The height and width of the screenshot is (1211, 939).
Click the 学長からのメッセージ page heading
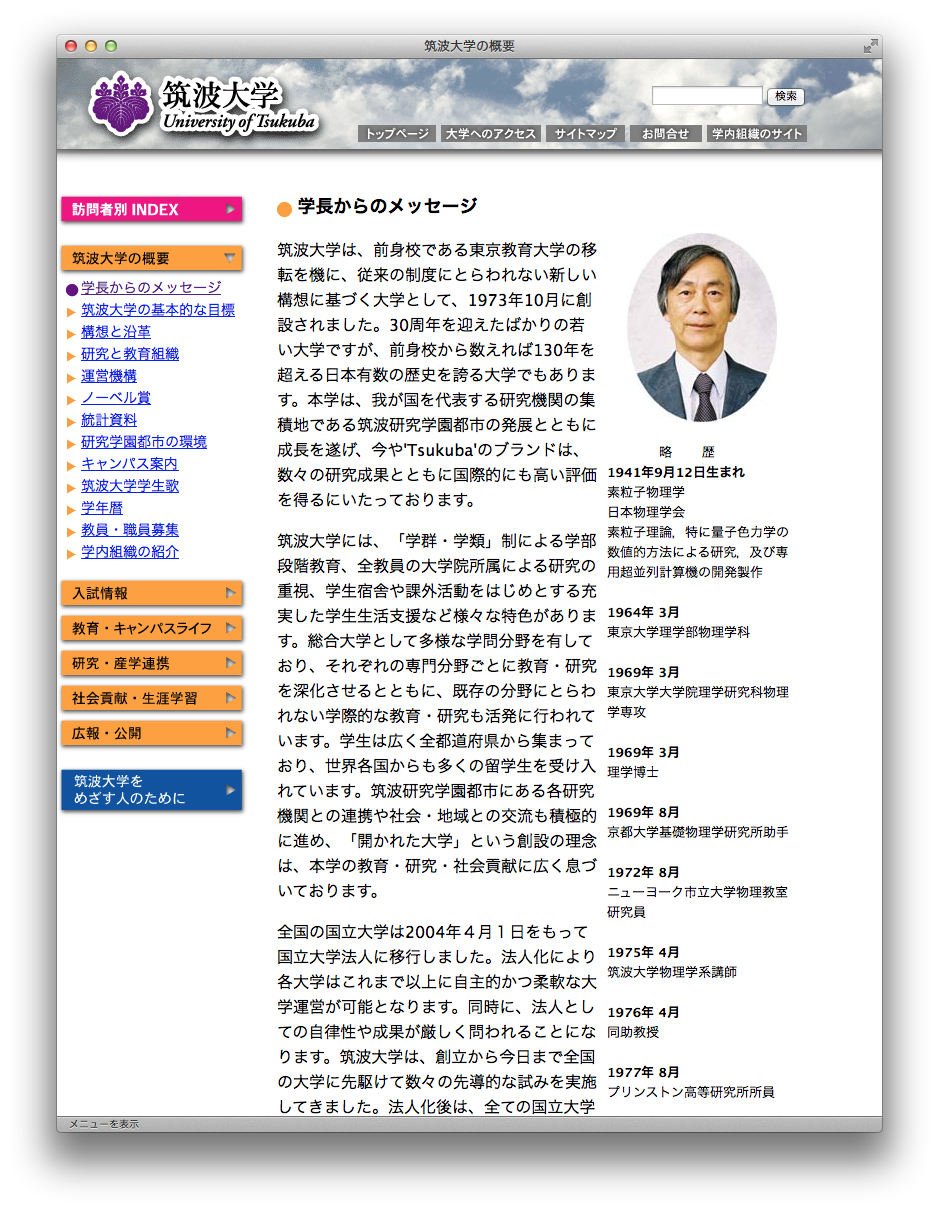pyautogui.click(x=388, y=207)
